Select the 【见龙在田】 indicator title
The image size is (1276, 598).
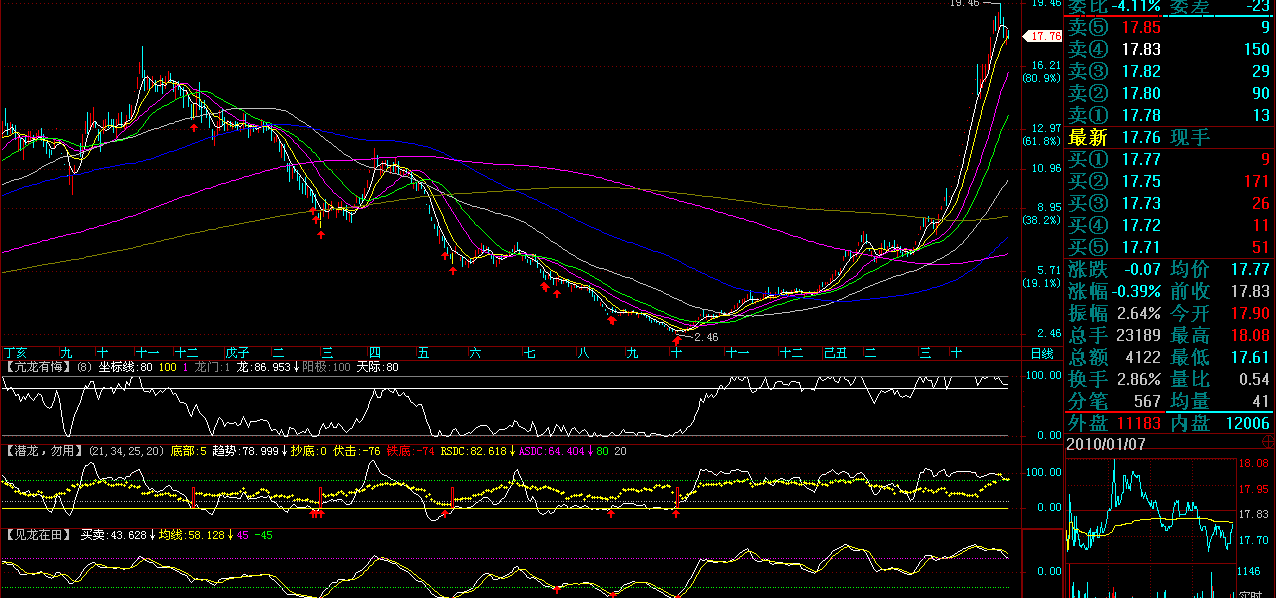point(39,535)
